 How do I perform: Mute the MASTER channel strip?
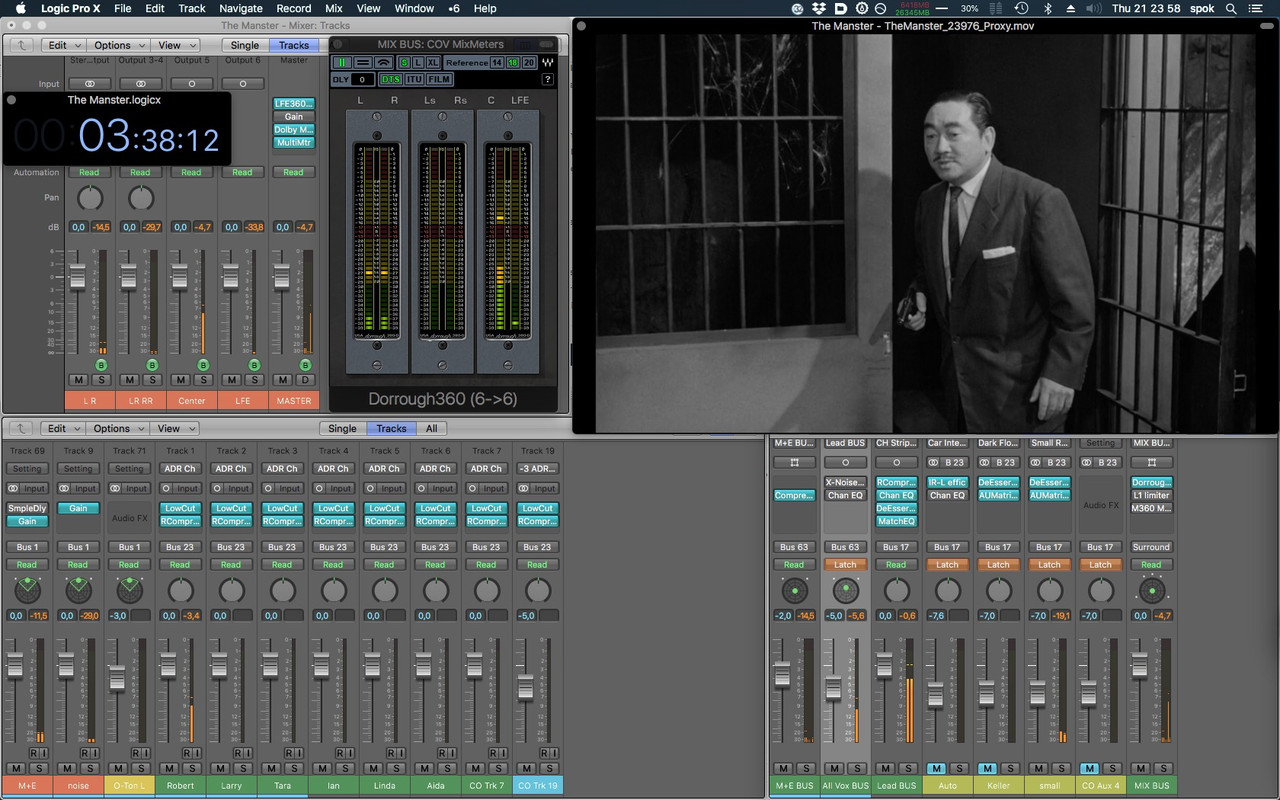coord(283,380)
